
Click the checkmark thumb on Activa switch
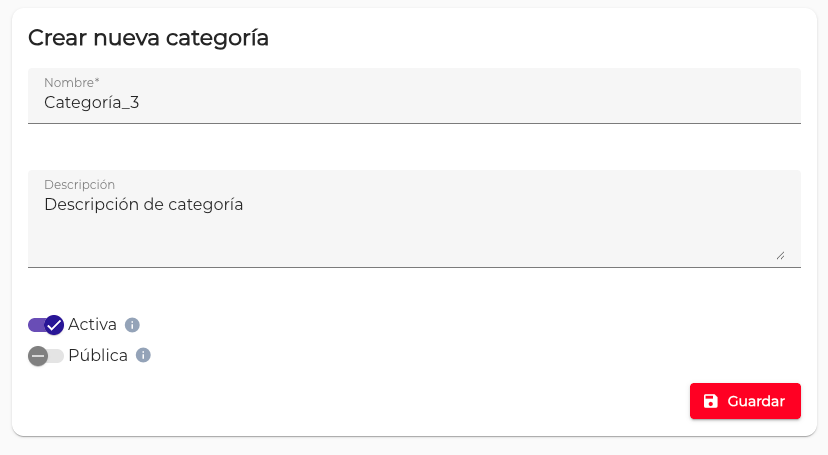54,325
